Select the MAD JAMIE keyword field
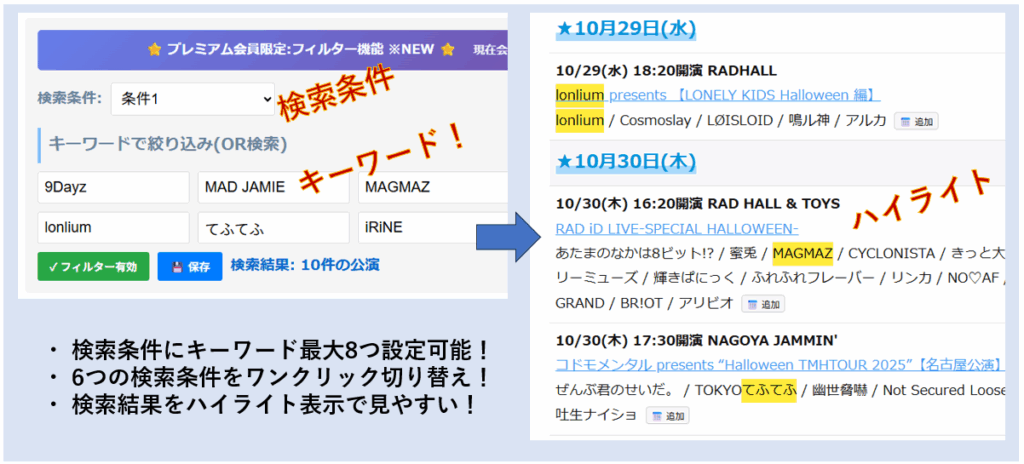 273,187
